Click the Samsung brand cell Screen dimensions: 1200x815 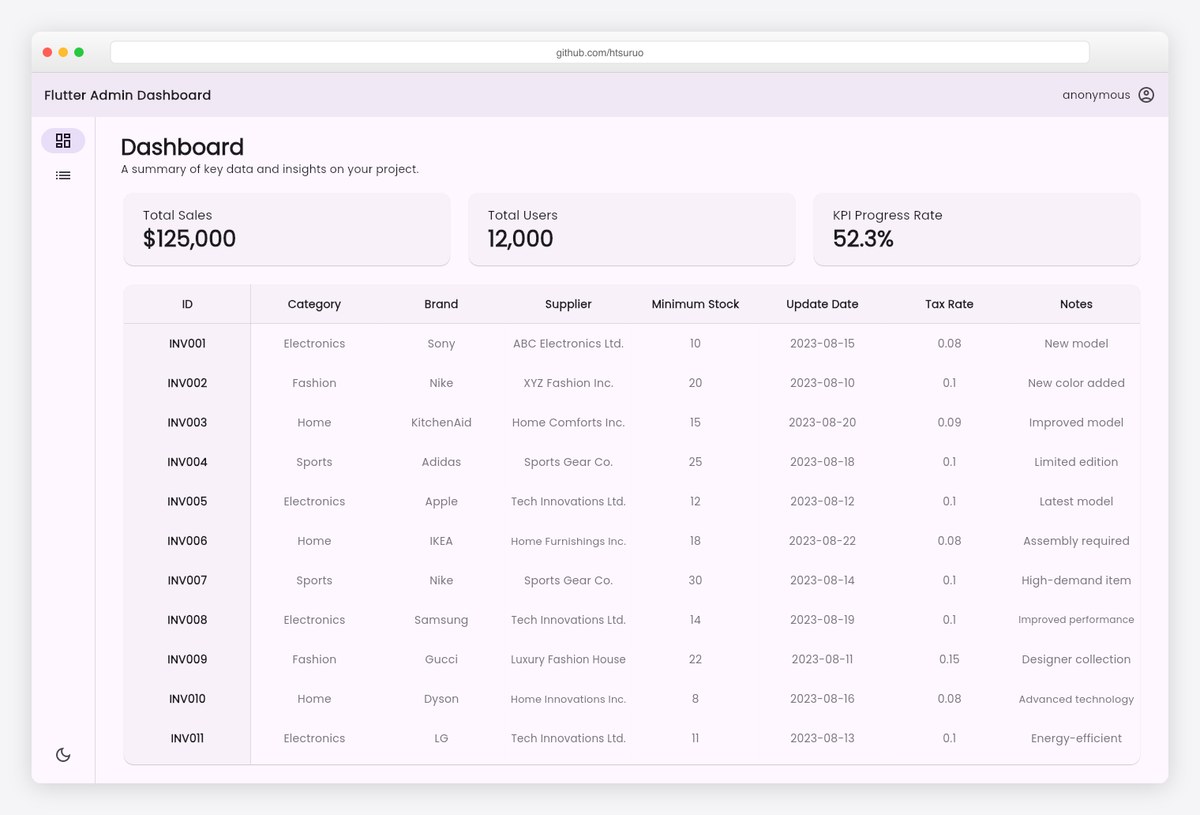[x=441, y=620]
